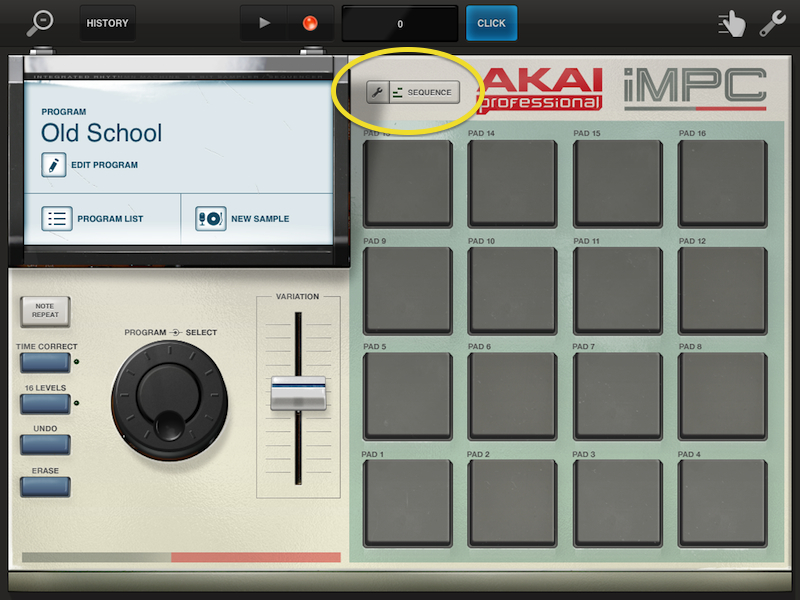Choose NEW SAMPLE label

click(260, 219)
